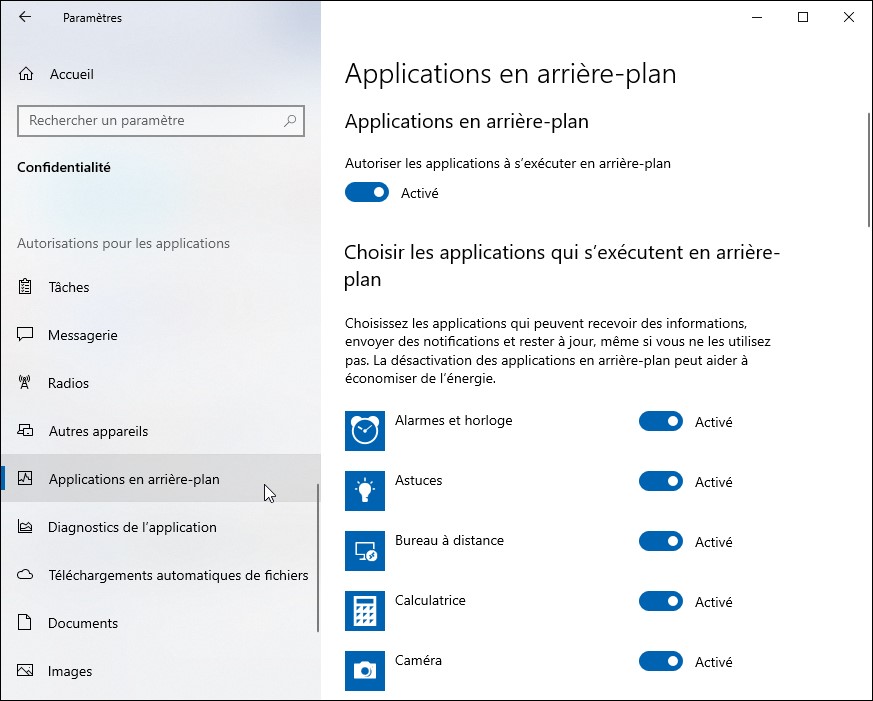Click the Astuces lightbulb icon
This screenshot has height=701, width=873.
coord(365,491)
